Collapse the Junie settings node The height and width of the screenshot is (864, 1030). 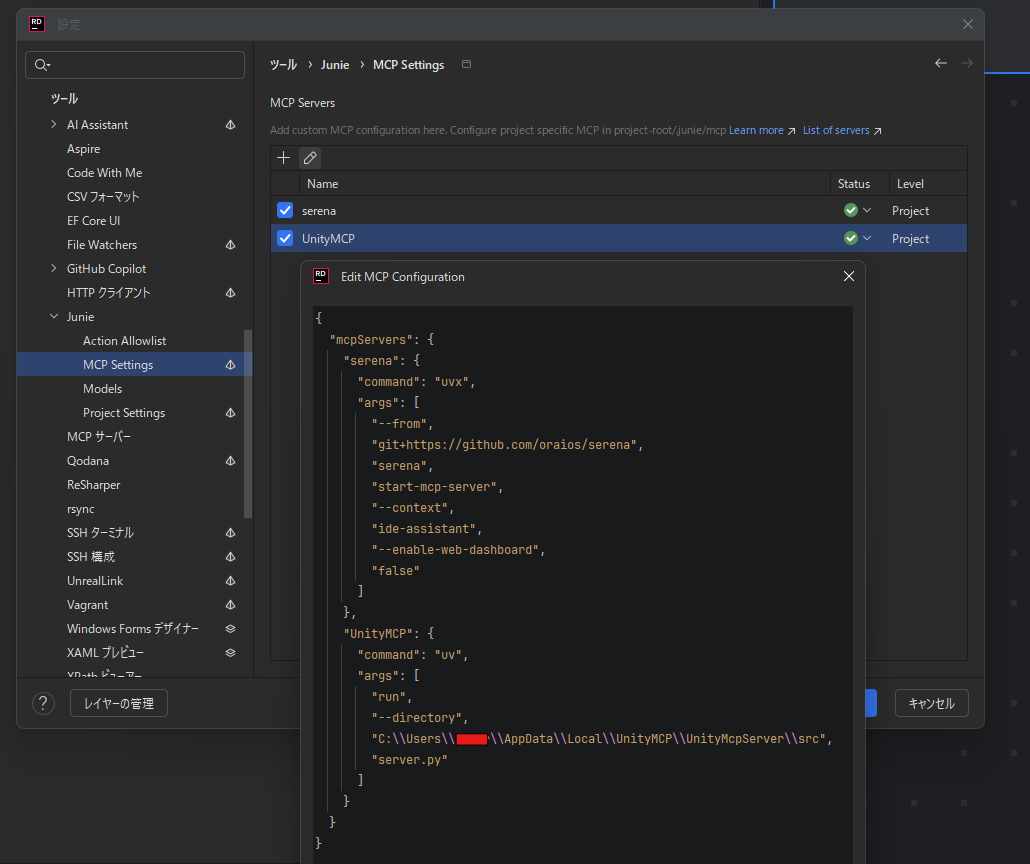pos(54,317)
